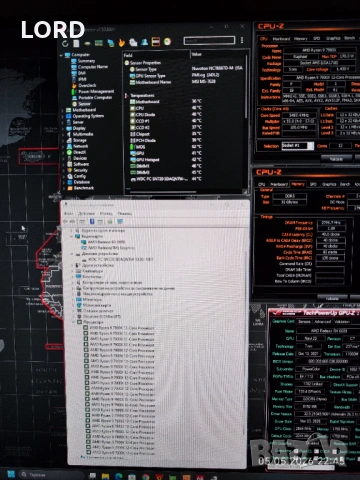This screenshot has width=360, height=480.
Task: Open the Report page icon in AIDA64
Action: click(x=76, y=43)
